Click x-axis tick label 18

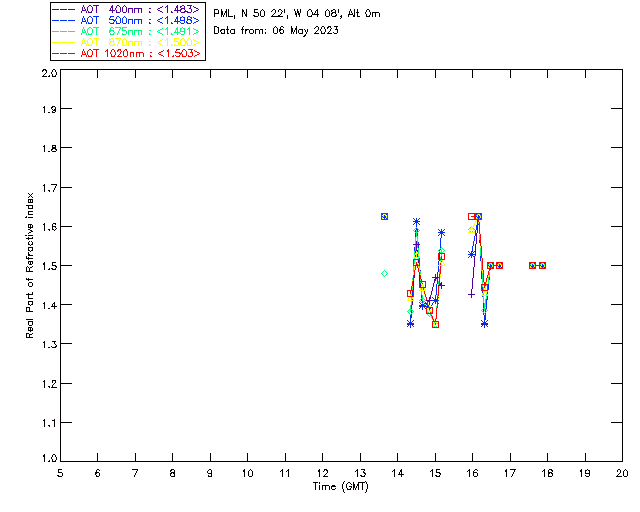point(547,473)
